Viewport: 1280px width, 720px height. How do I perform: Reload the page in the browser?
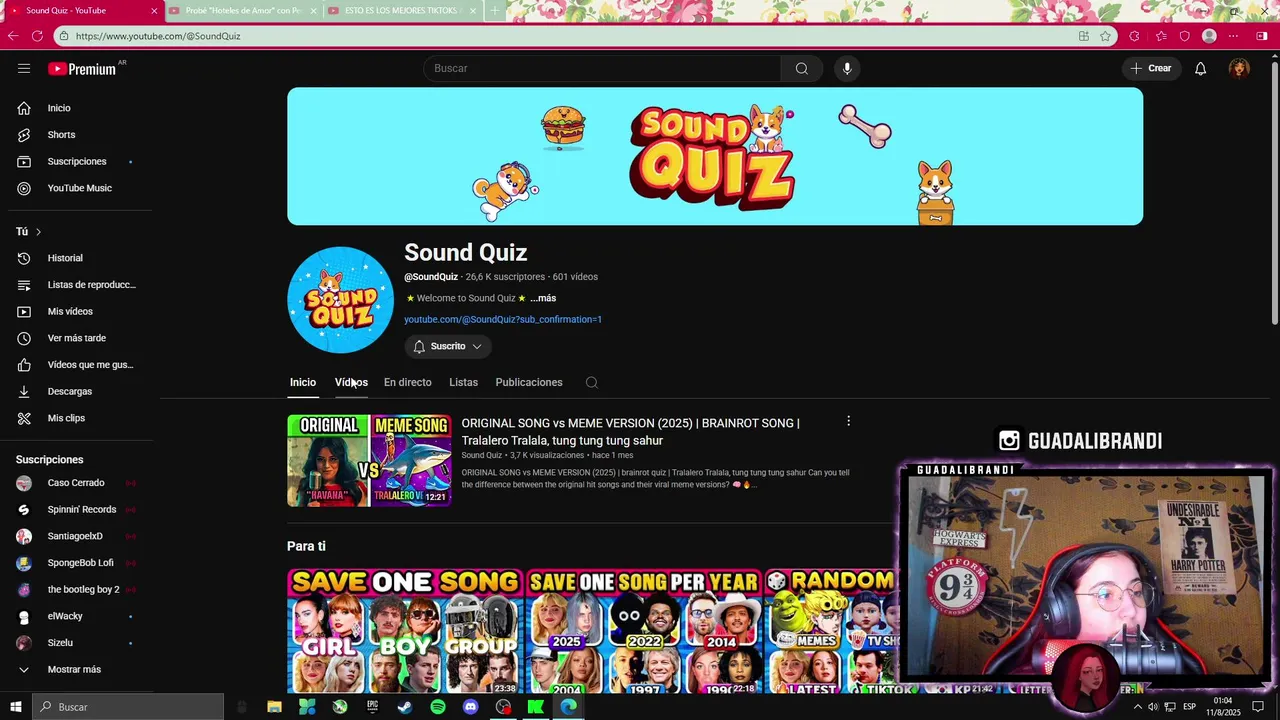(x=37, y=36)
